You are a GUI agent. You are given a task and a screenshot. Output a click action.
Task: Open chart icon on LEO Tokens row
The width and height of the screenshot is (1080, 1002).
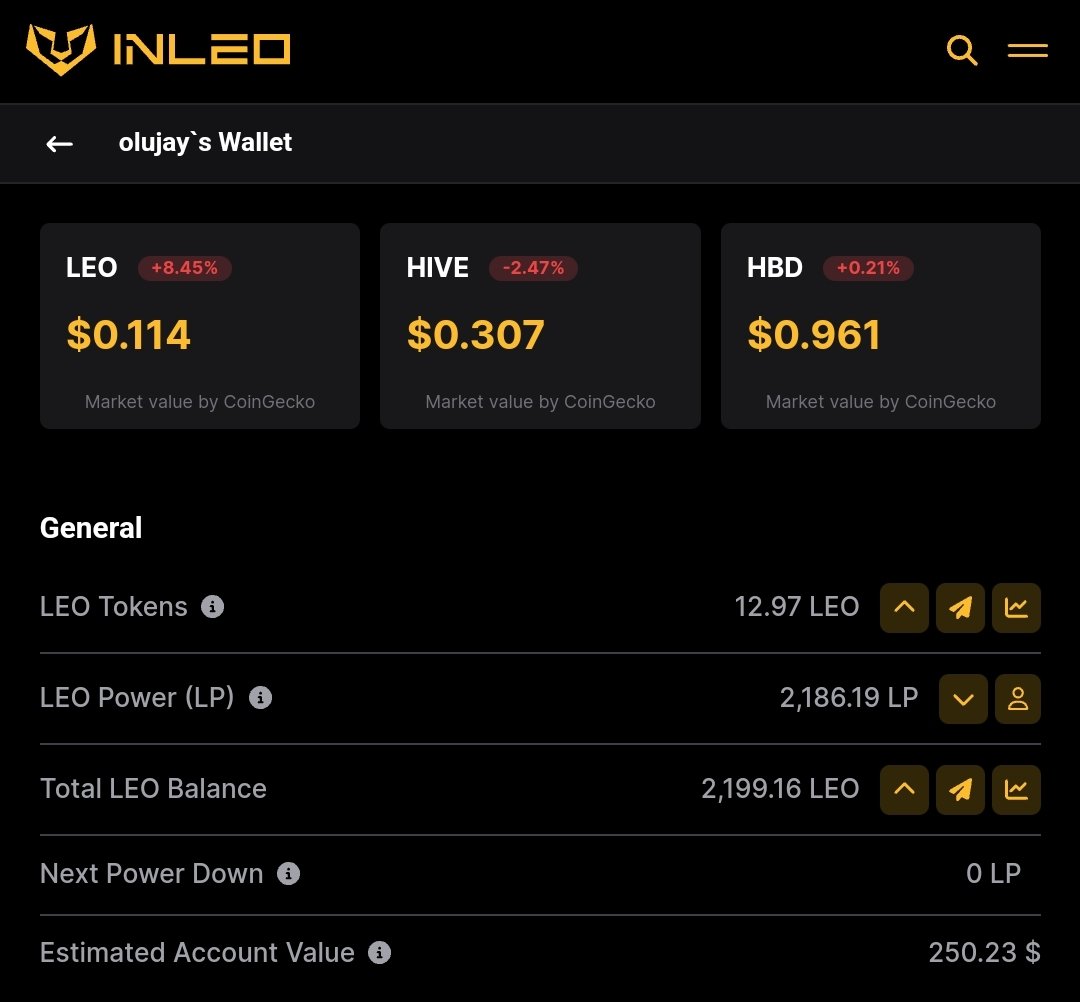click(1016, 608)
